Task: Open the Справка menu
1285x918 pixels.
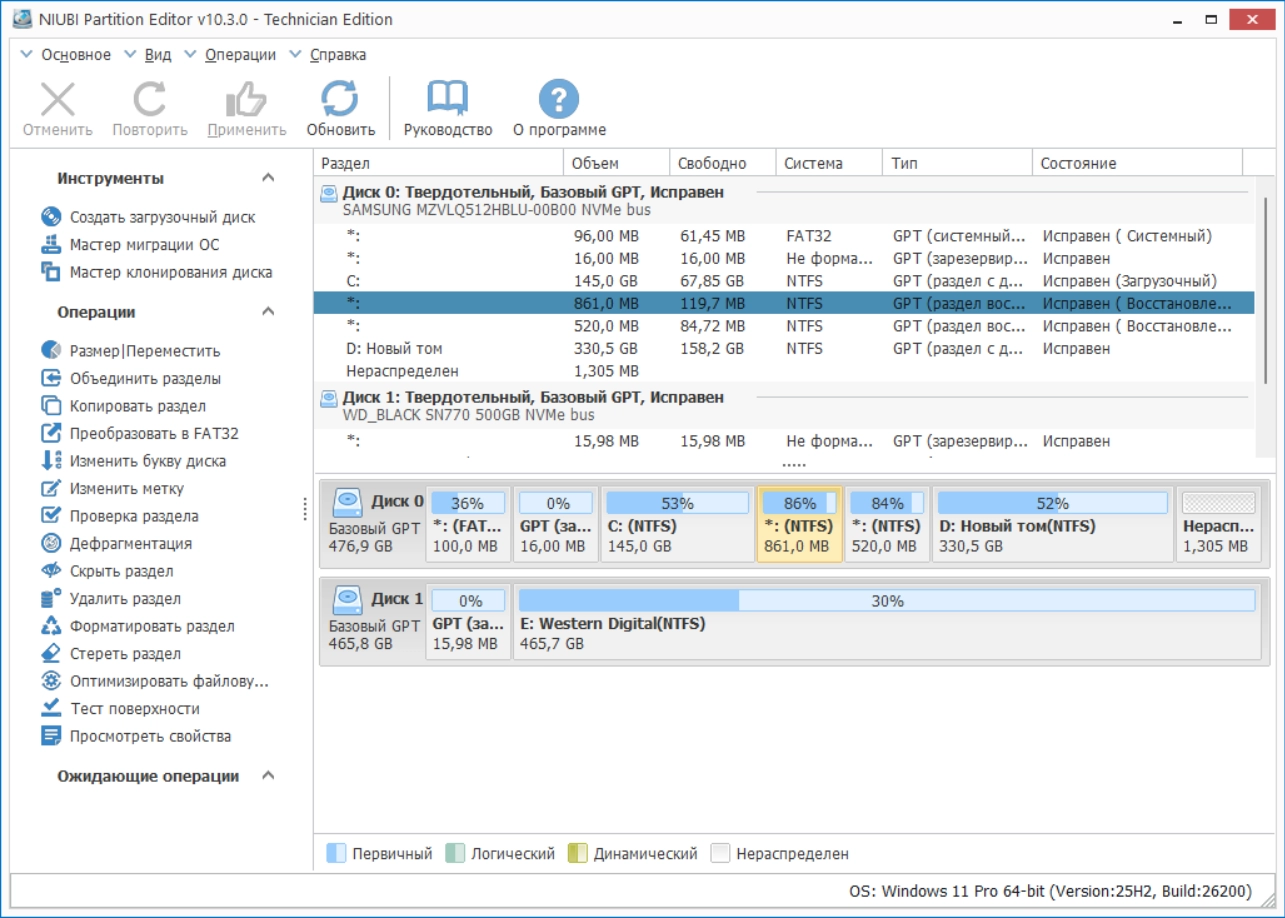Action: [338, 55]
